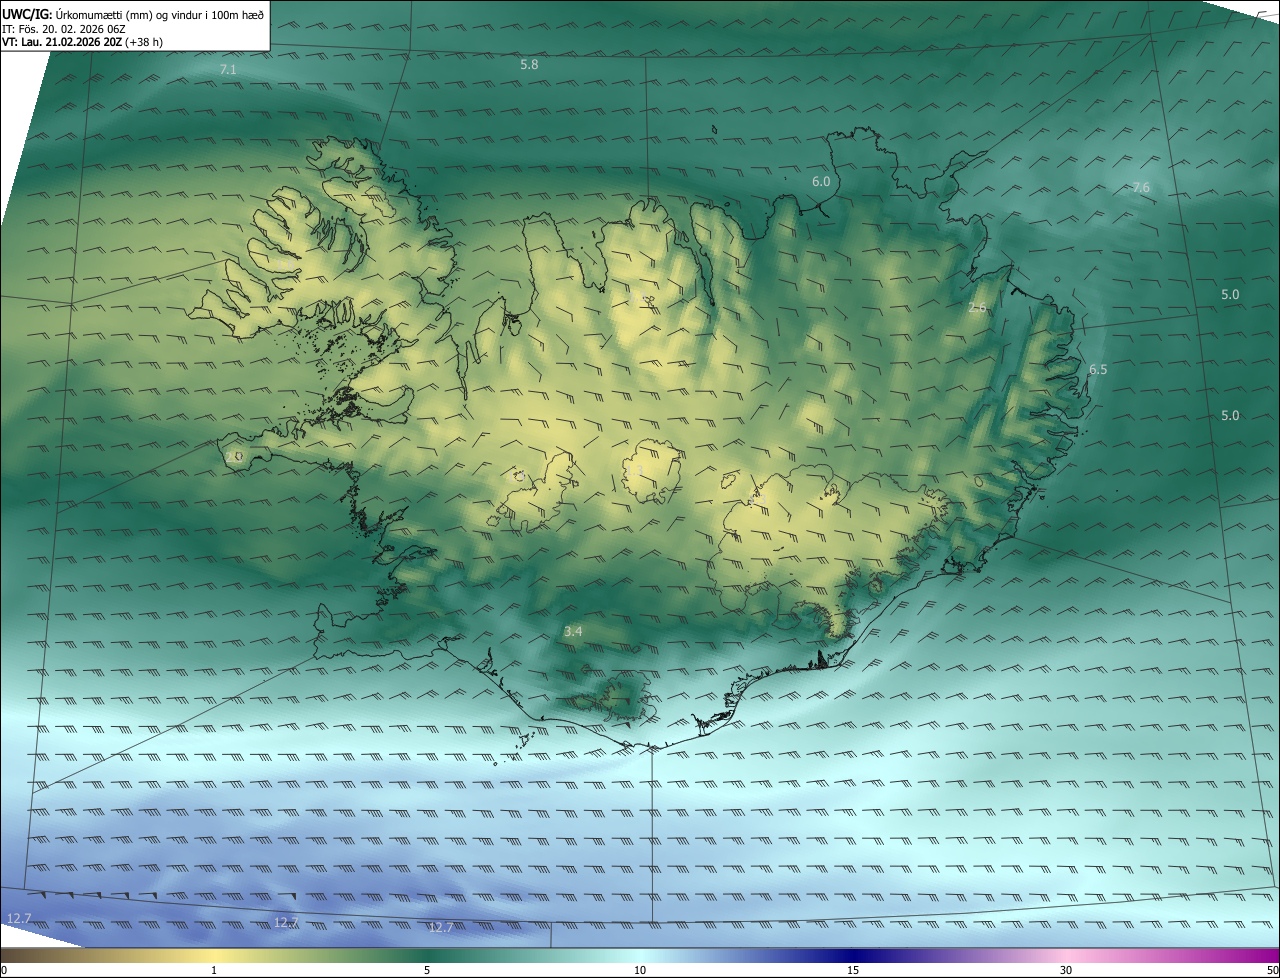
Task: Click the 7.1 value label at top left
Action: [x=228, y=70]
